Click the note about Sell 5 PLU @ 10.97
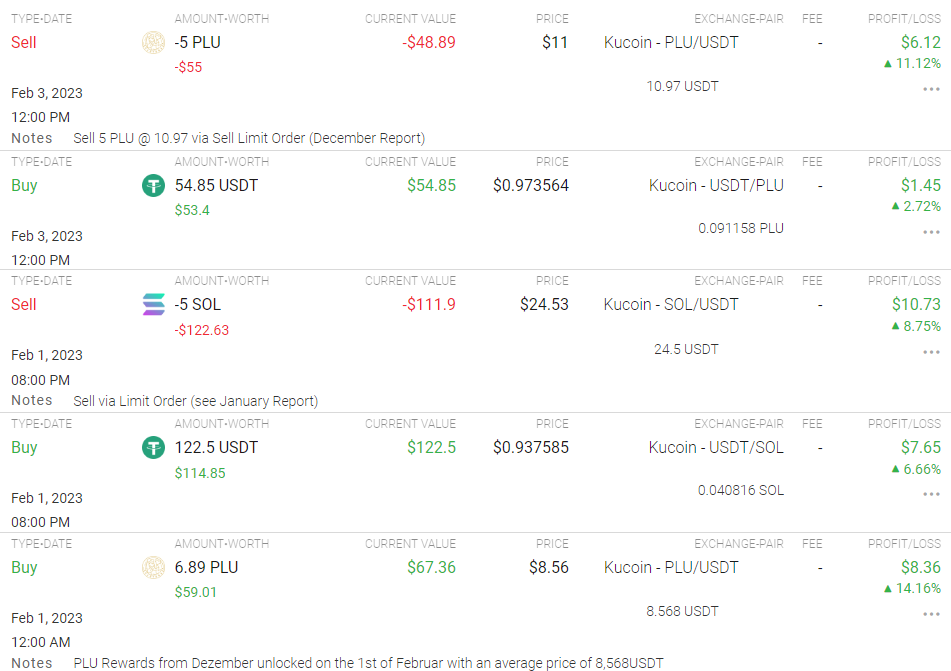The height and width of the screenshot is (671, 951). (249, 138)
